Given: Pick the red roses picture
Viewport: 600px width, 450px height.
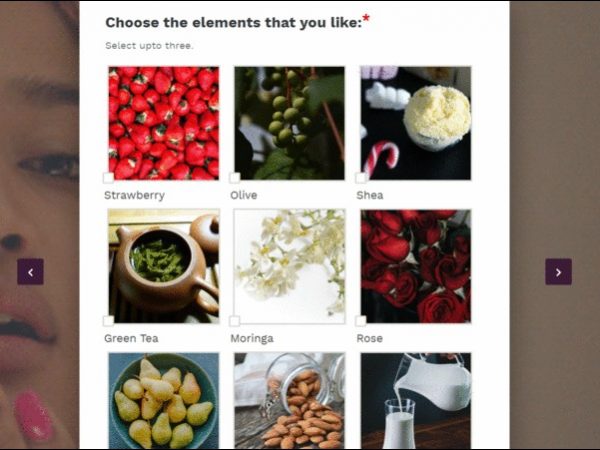Looking at the screenshot, I should (416, 266).
